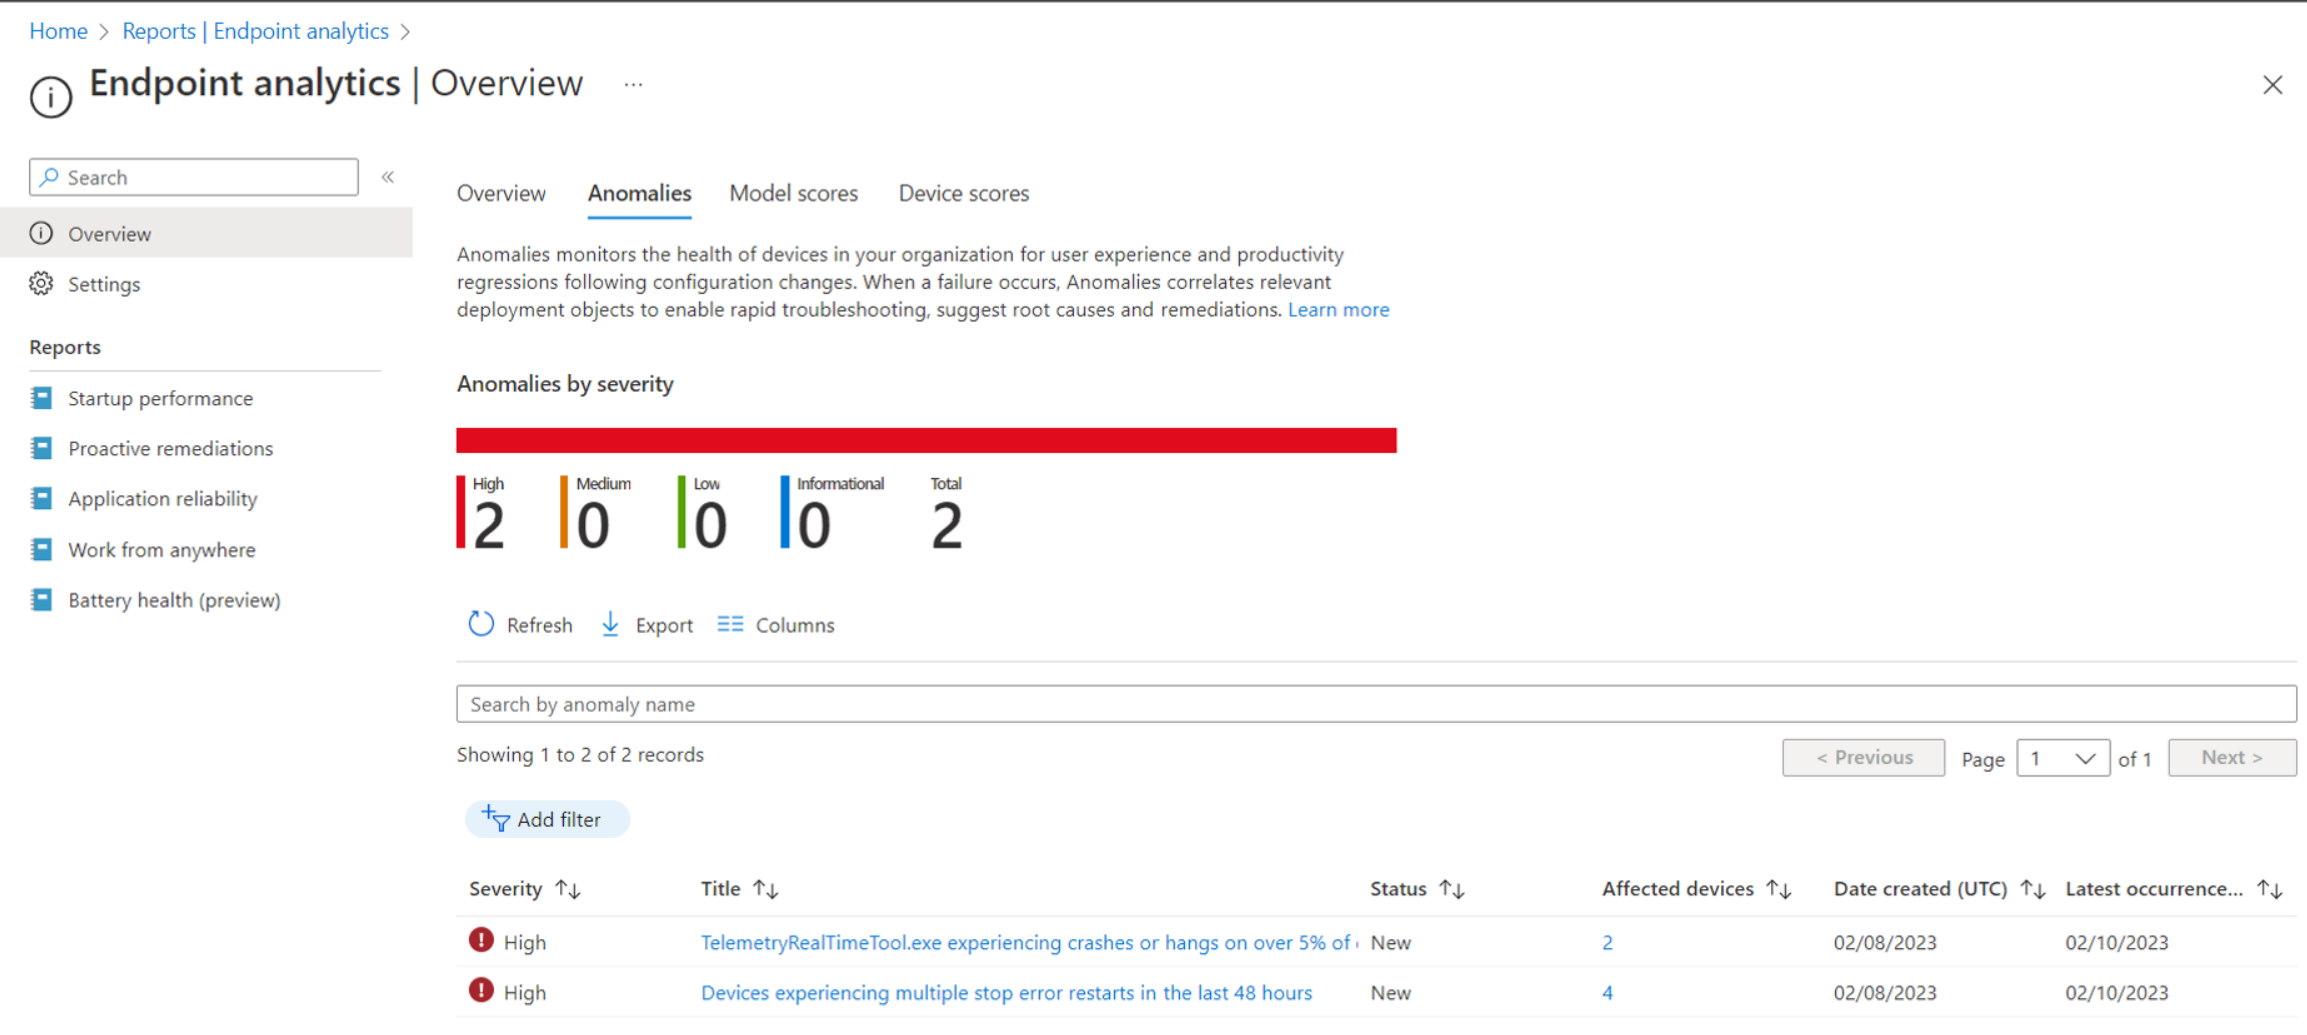Click Add filter to filter anomalies
2307x1035 pixels.
(547, 819)
